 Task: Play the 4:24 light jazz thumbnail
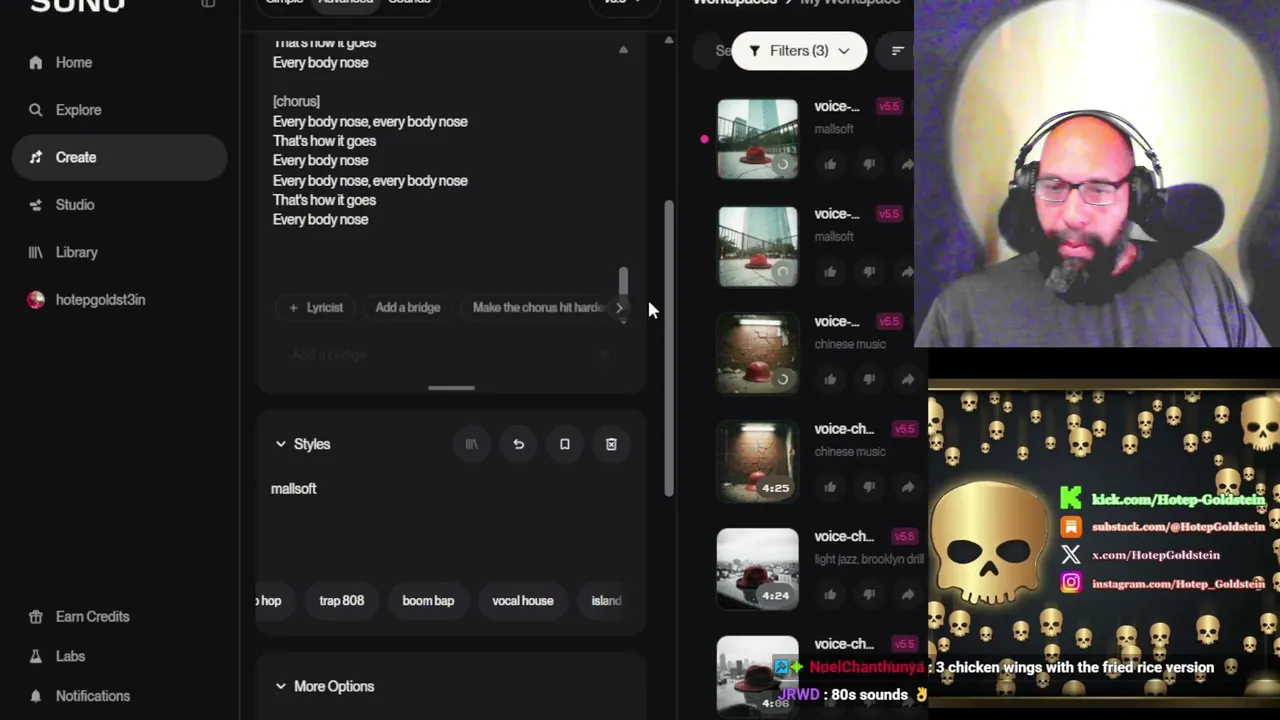tap(758, 569)
